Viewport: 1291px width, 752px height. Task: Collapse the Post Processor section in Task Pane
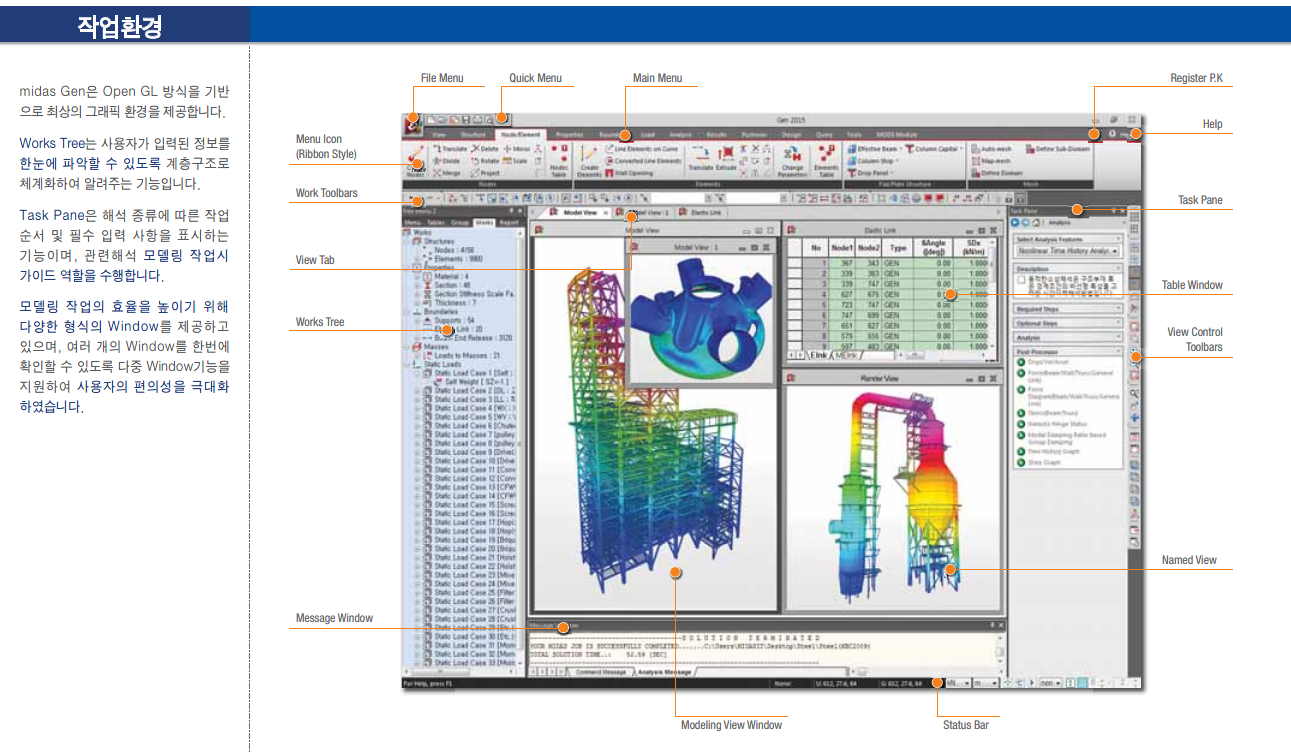click(x=1068, y=352)
